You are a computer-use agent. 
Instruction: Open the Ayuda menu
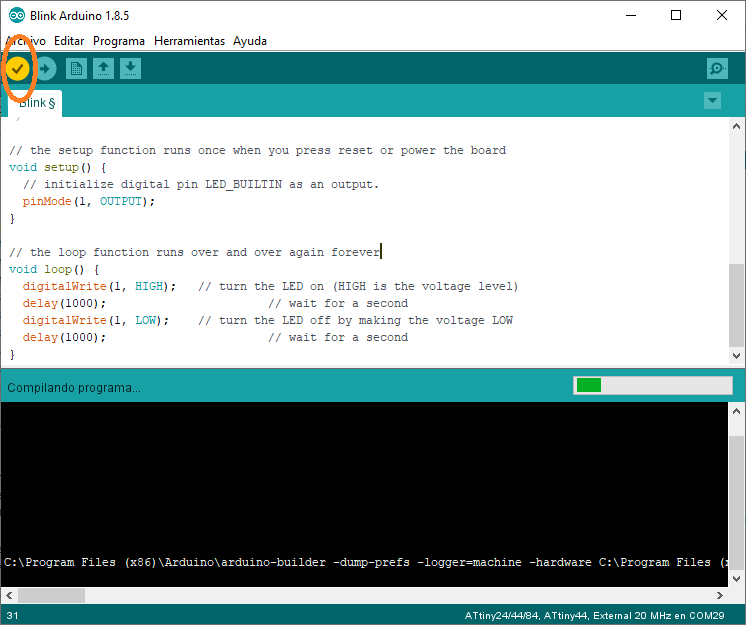[250, 41]
